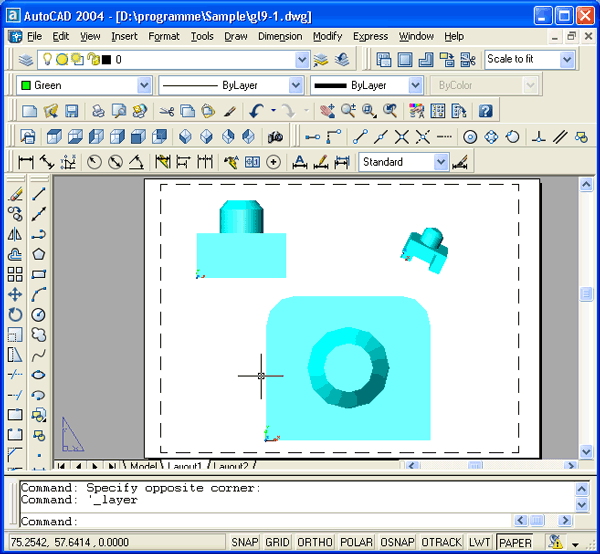This screenshot has height=554, width=600.
Task: Click the Save icon in Standard toolbar
Action: tap(70, 111)
